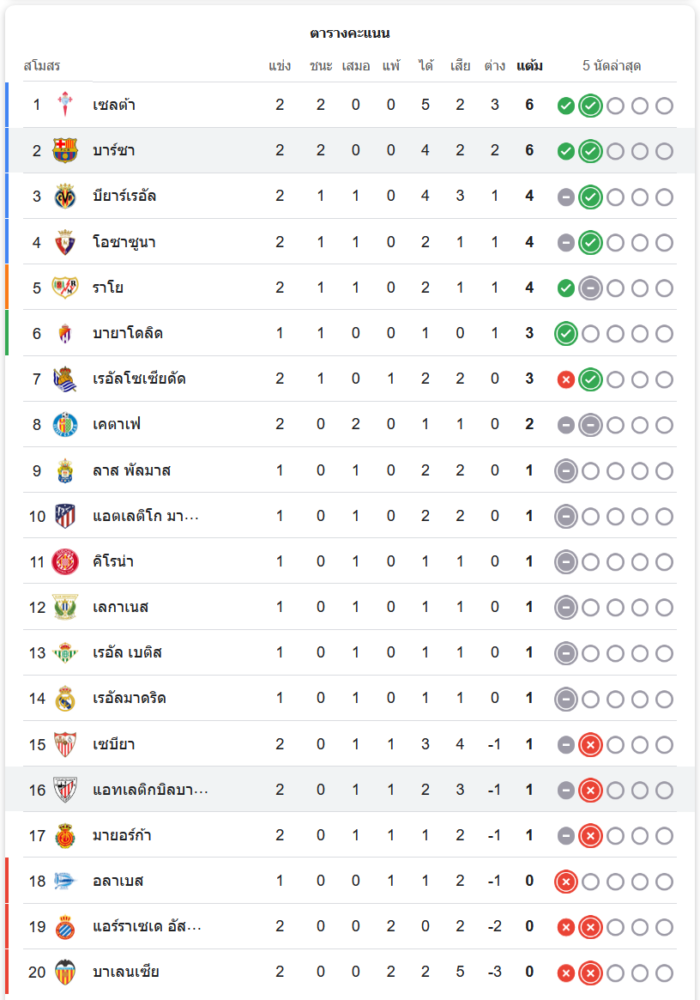Click the ตารางคะแนน table title
Screen dimensions: 700x1000
[350, 34]
